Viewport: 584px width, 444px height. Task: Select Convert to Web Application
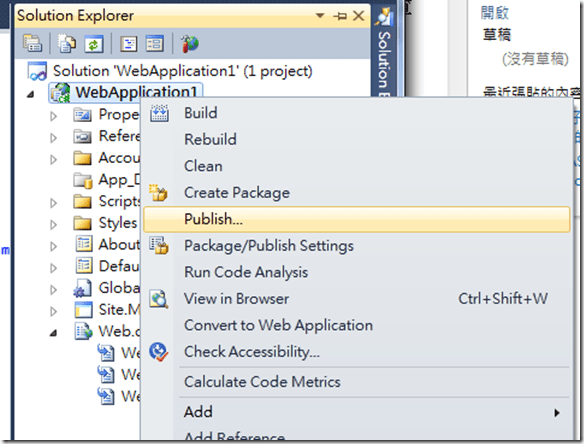[356, 325]
